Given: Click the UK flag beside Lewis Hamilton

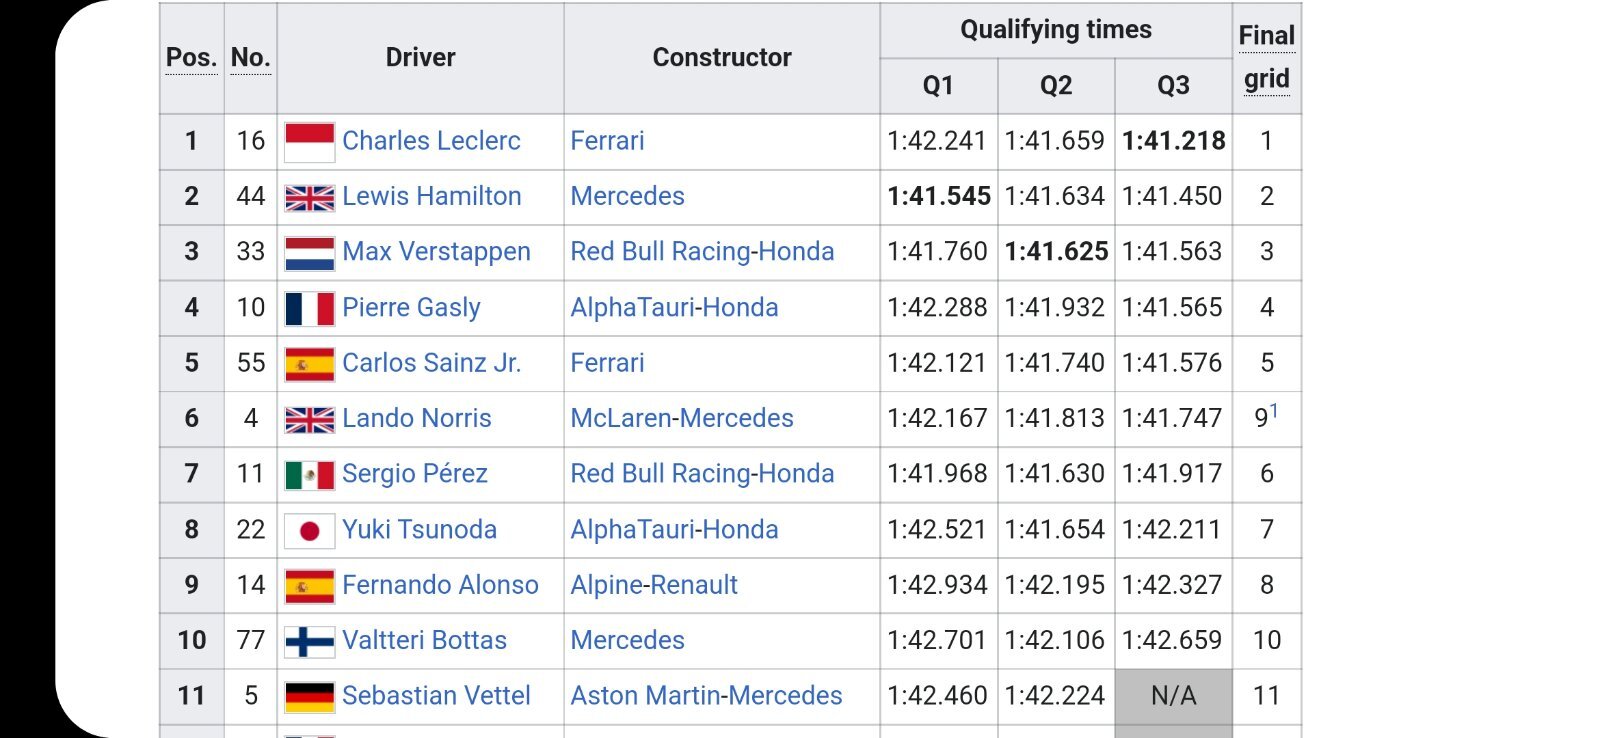Looking at the screenshot, I should (x=309, y=198).
